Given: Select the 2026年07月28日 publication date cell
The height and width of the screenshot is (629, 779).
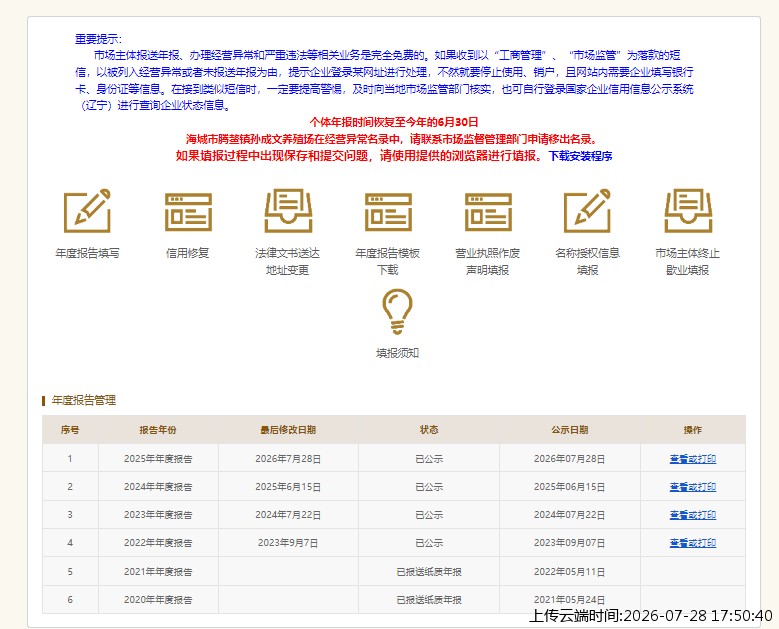Looking at the screenshot, I should (569, 459).
